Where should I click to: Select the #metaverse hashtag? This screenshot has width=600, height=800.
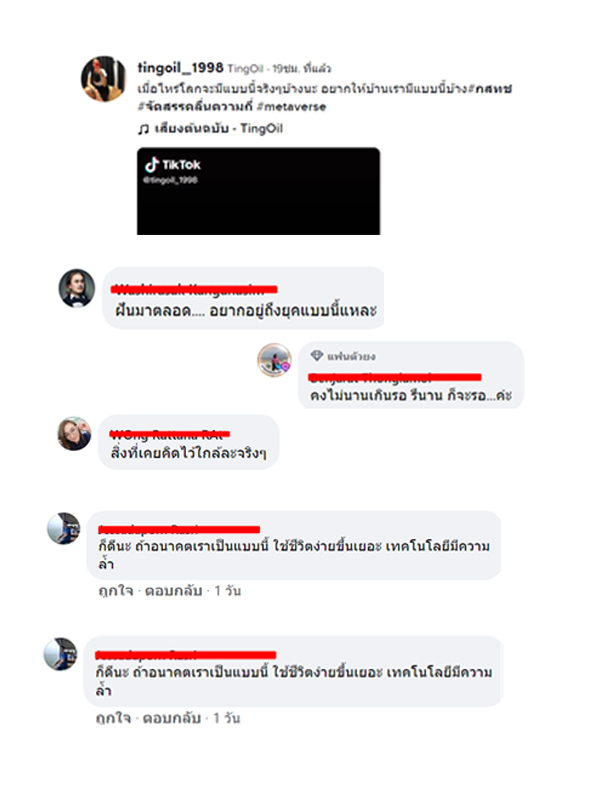[x=291, y=107]
